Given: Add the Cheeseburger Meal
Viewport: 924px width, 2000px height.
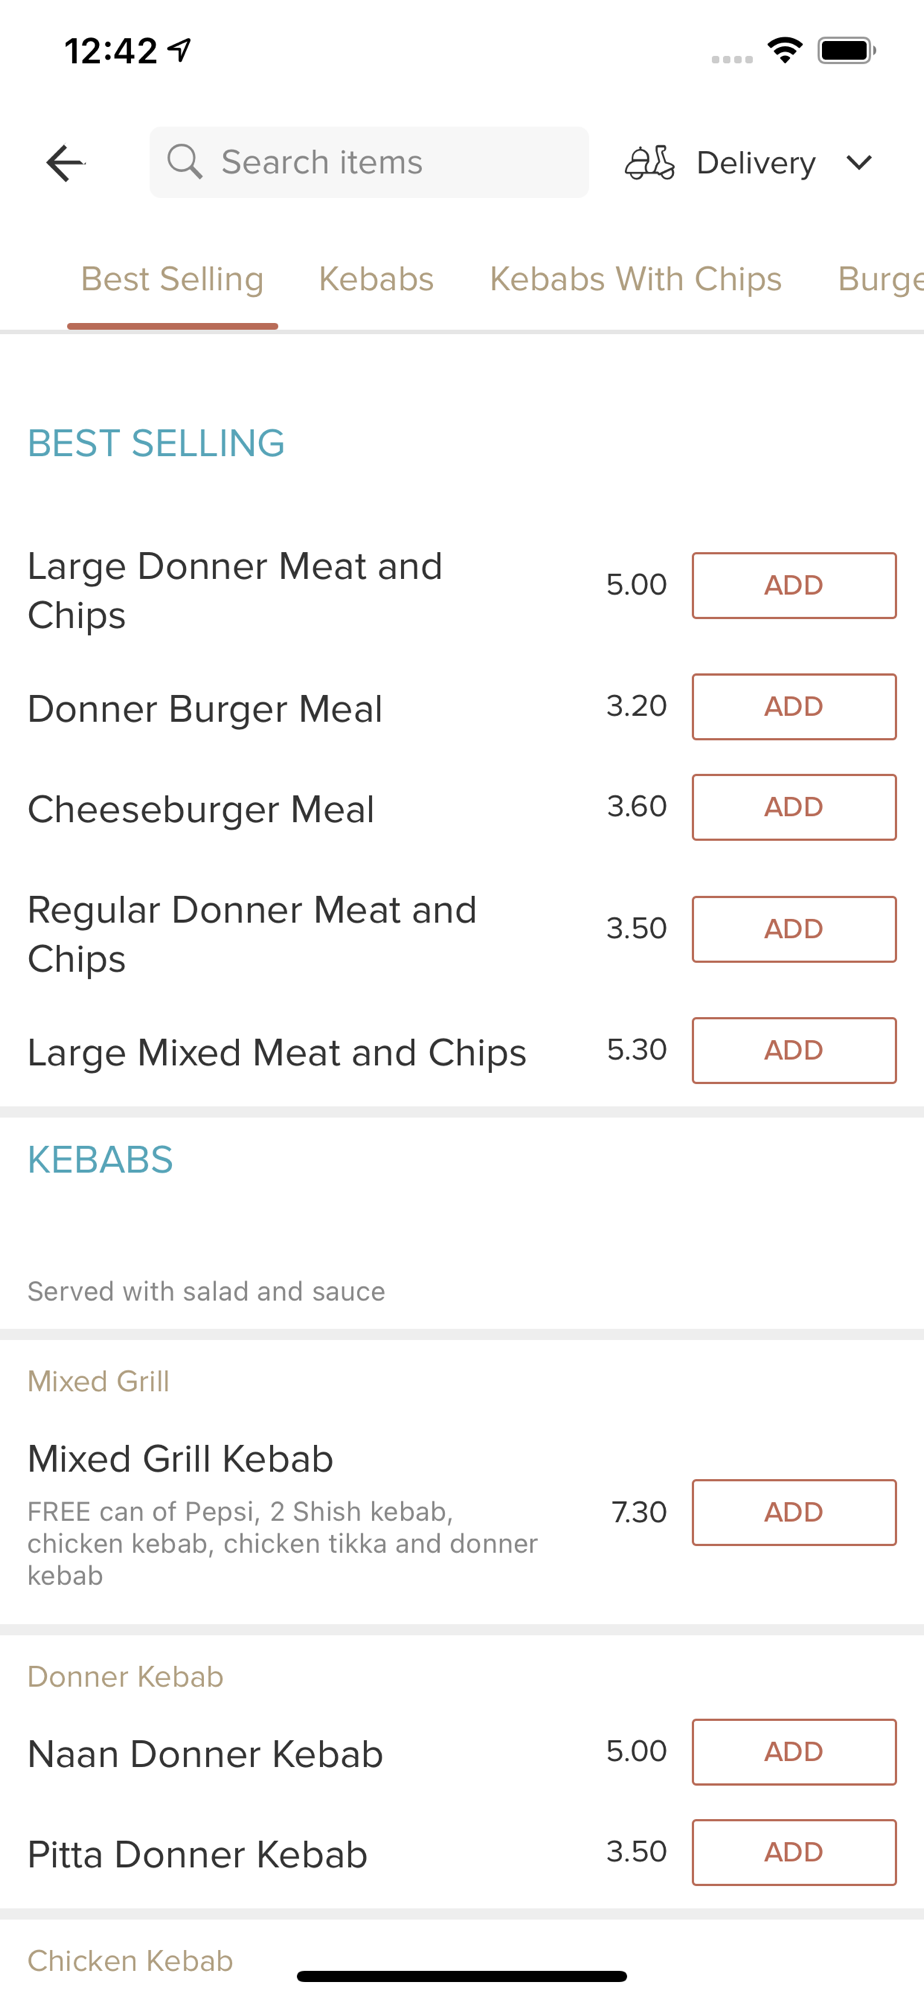Looking at the screenshot, I should (x=794, y=807).
